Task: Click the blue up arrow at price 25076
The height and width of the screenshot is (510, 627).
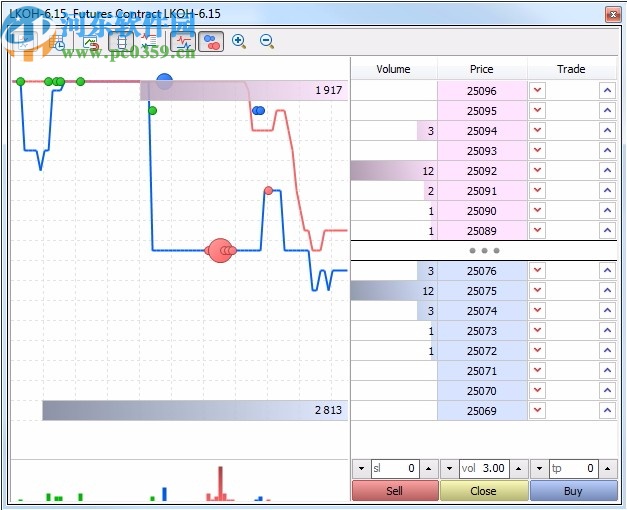Action: point(607,271)
